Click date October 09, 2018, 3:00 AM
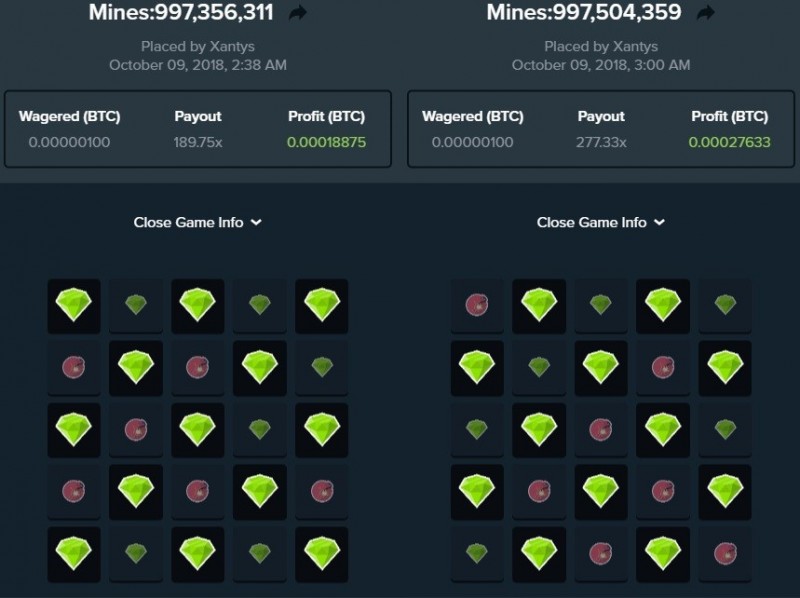Image resolution: width=800 pixels, height=598 pixels. click(x=601, y=65)
